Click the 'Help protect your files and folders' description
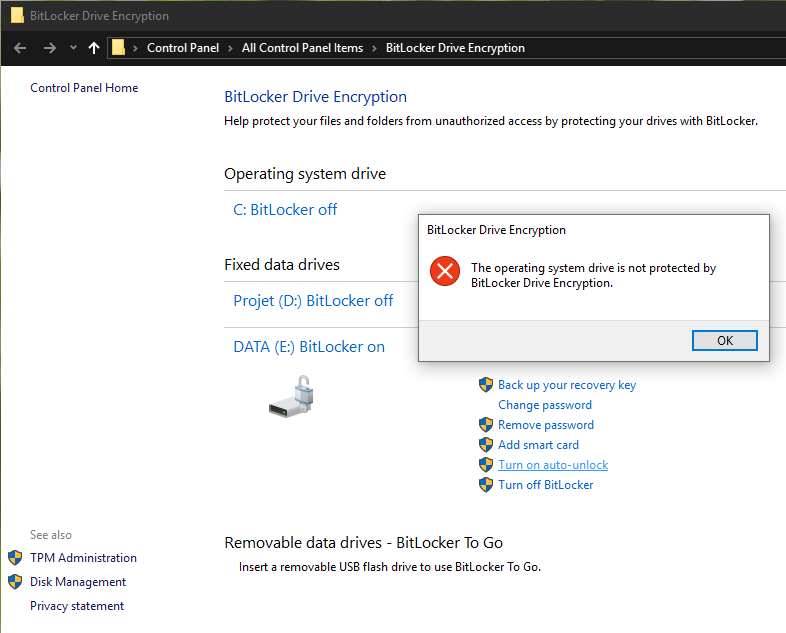The image size is (786, 633). click(x=491, y=121)
